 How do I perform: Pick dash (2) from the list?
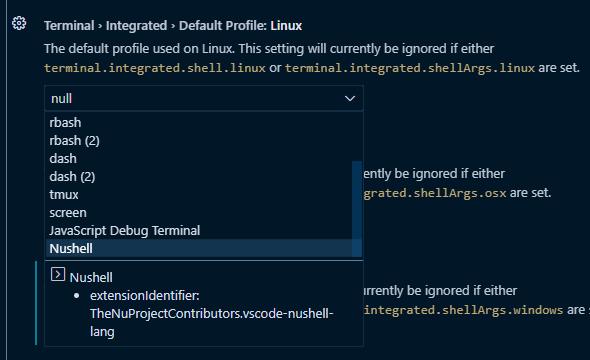coord(199,177)
